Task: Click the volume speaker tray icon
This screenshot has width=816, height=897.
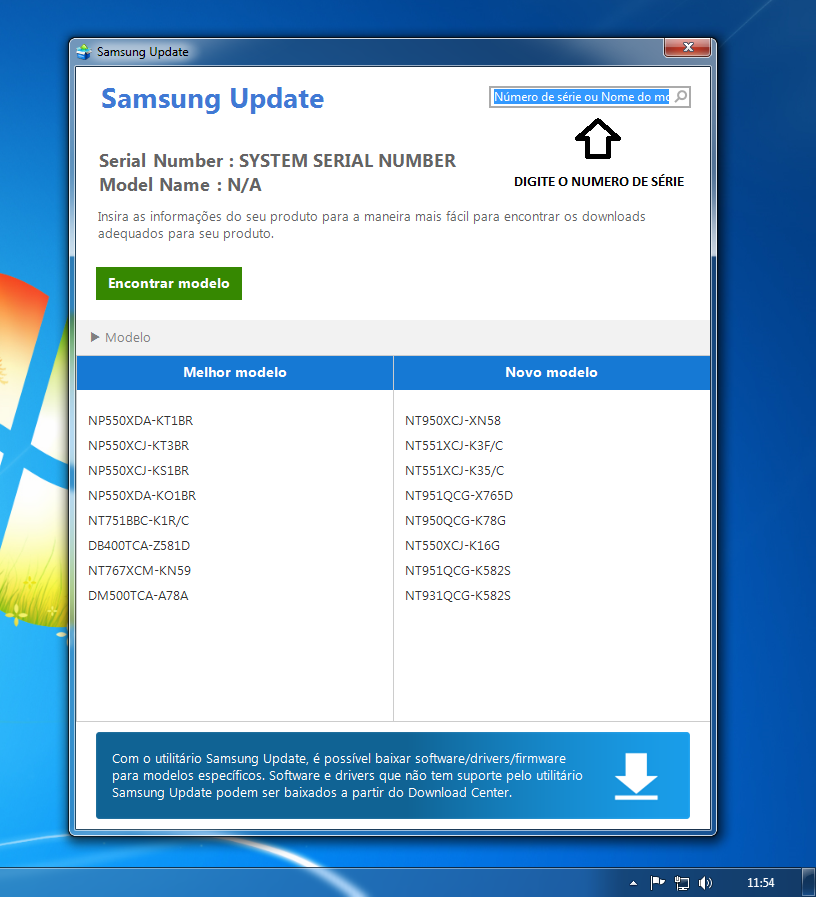Action: [x=705, y=883]
